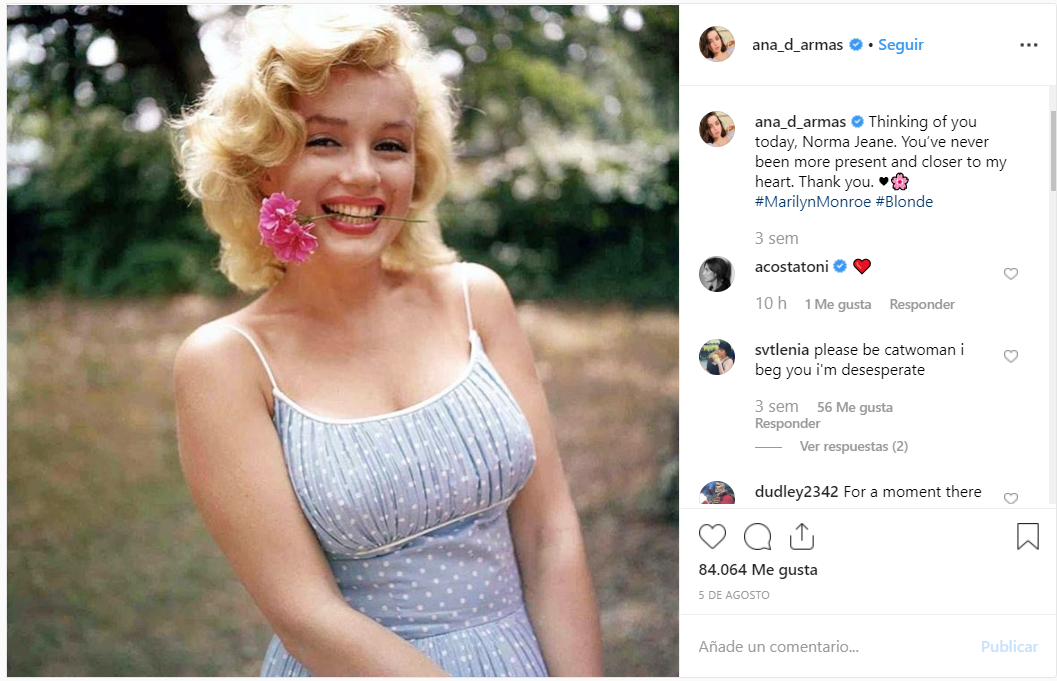Viewport: 1057px width, 681px height.
Task: Open acostatoni's profile picture
Action: coord(717,274)
